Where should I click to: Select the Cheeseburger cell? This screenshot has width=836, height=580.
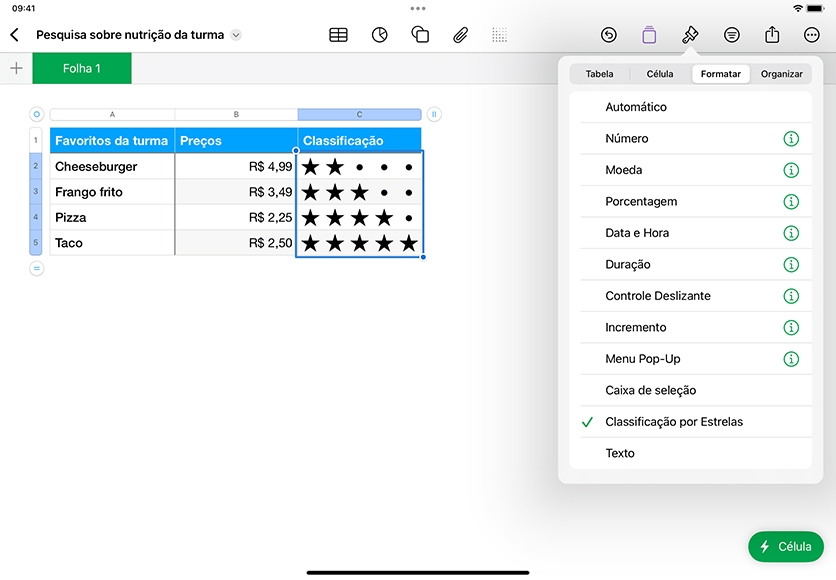112,166
